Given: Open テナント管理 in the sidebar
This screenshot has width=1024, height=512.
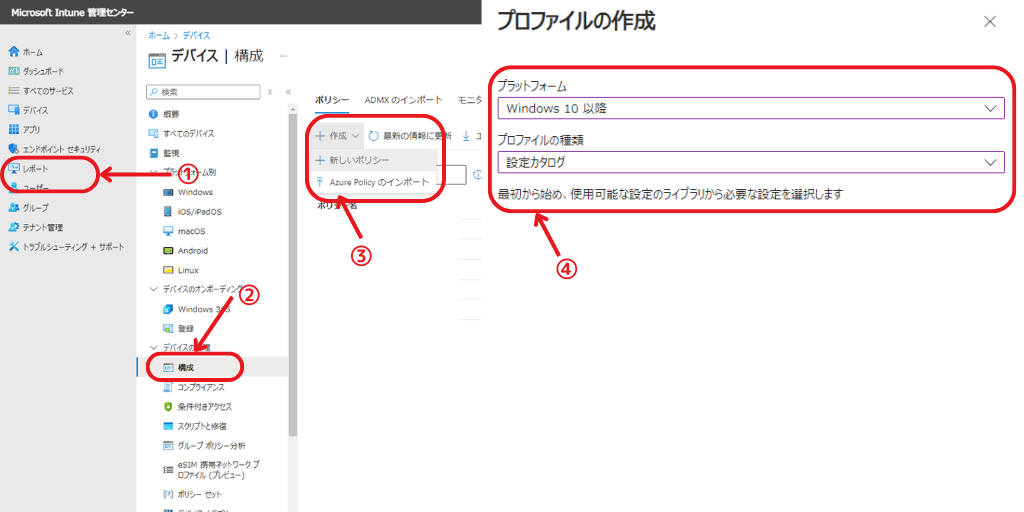Looking at the screenshot, I should (36, 227).
